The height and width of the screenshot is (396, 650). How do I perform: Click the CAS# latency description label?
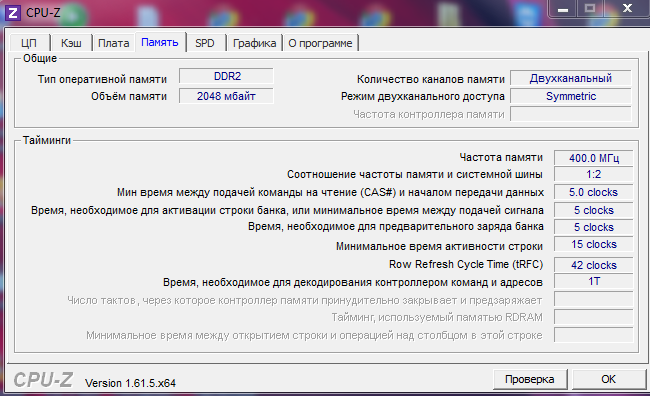tap(330, 192)
